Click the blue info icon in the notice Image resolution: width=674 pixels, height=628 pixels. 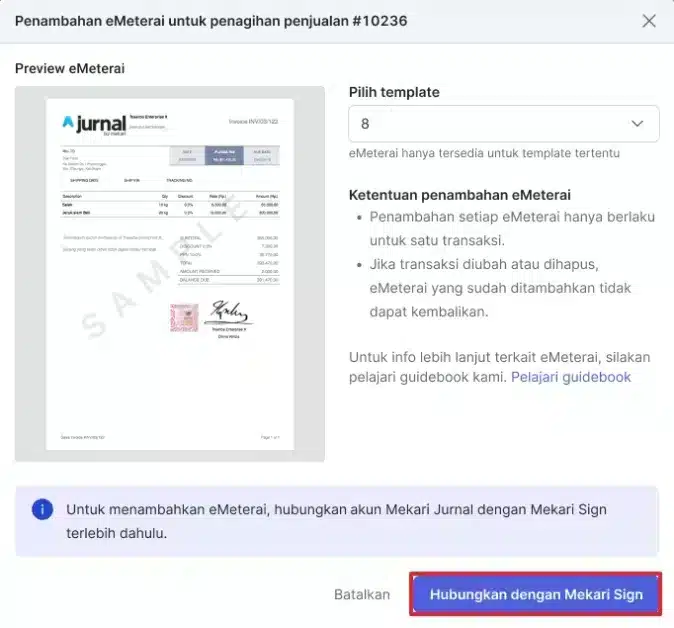(x=42, y=509)
